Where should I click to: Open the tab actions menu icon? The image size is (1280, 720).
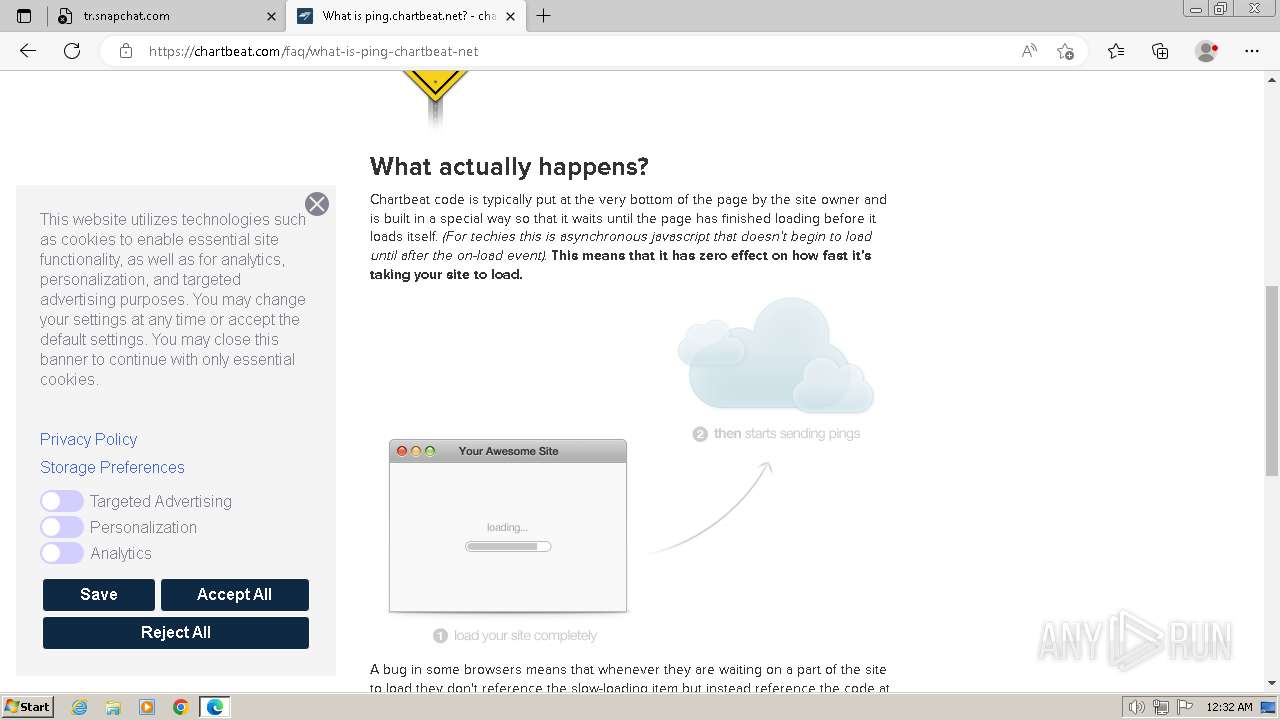[24, 16]
